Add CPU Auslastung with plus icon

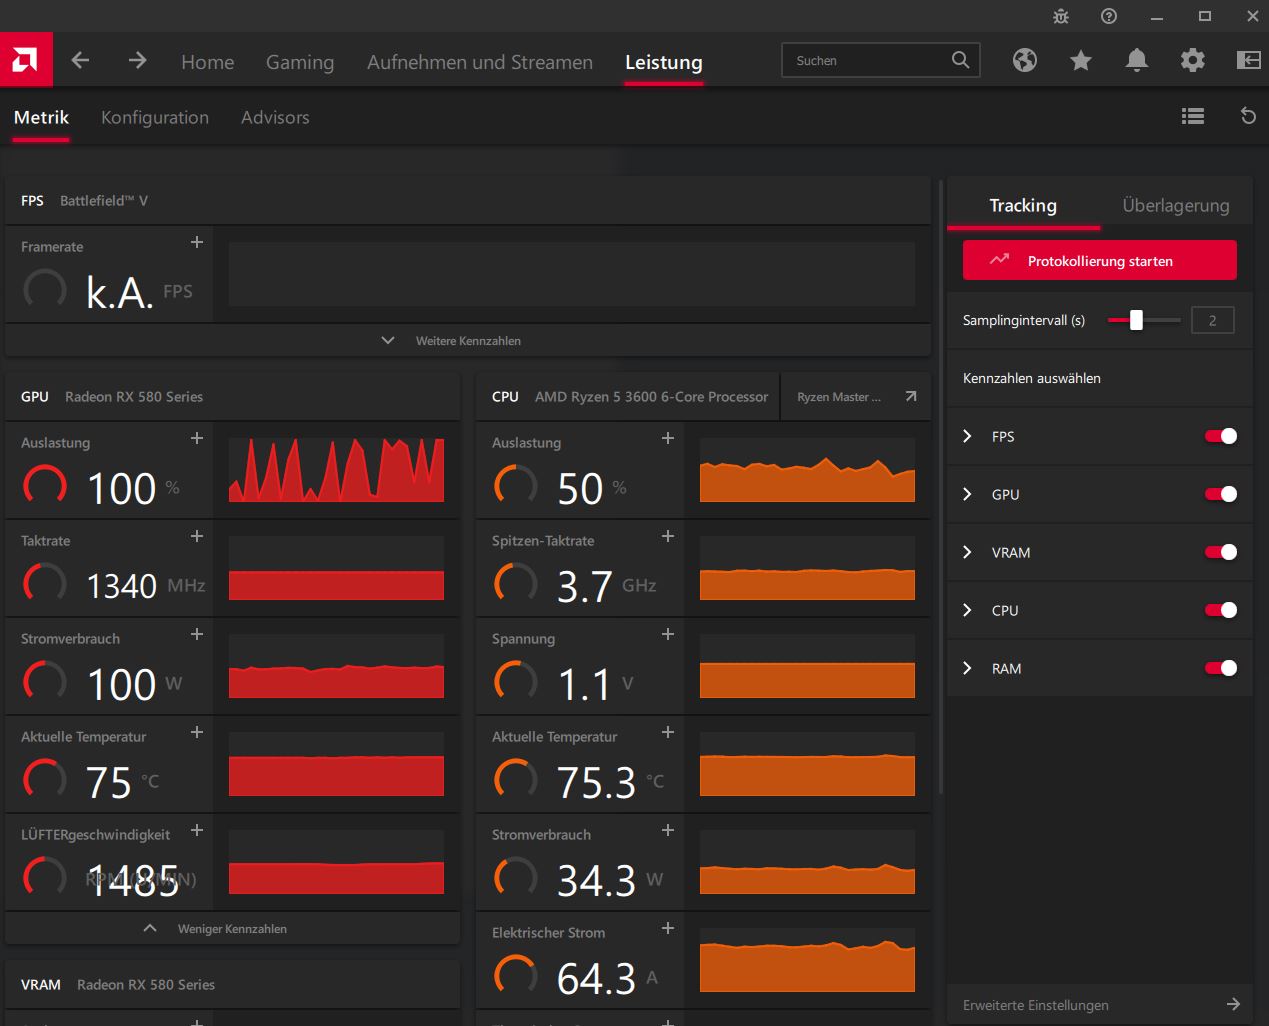[668, 438]
